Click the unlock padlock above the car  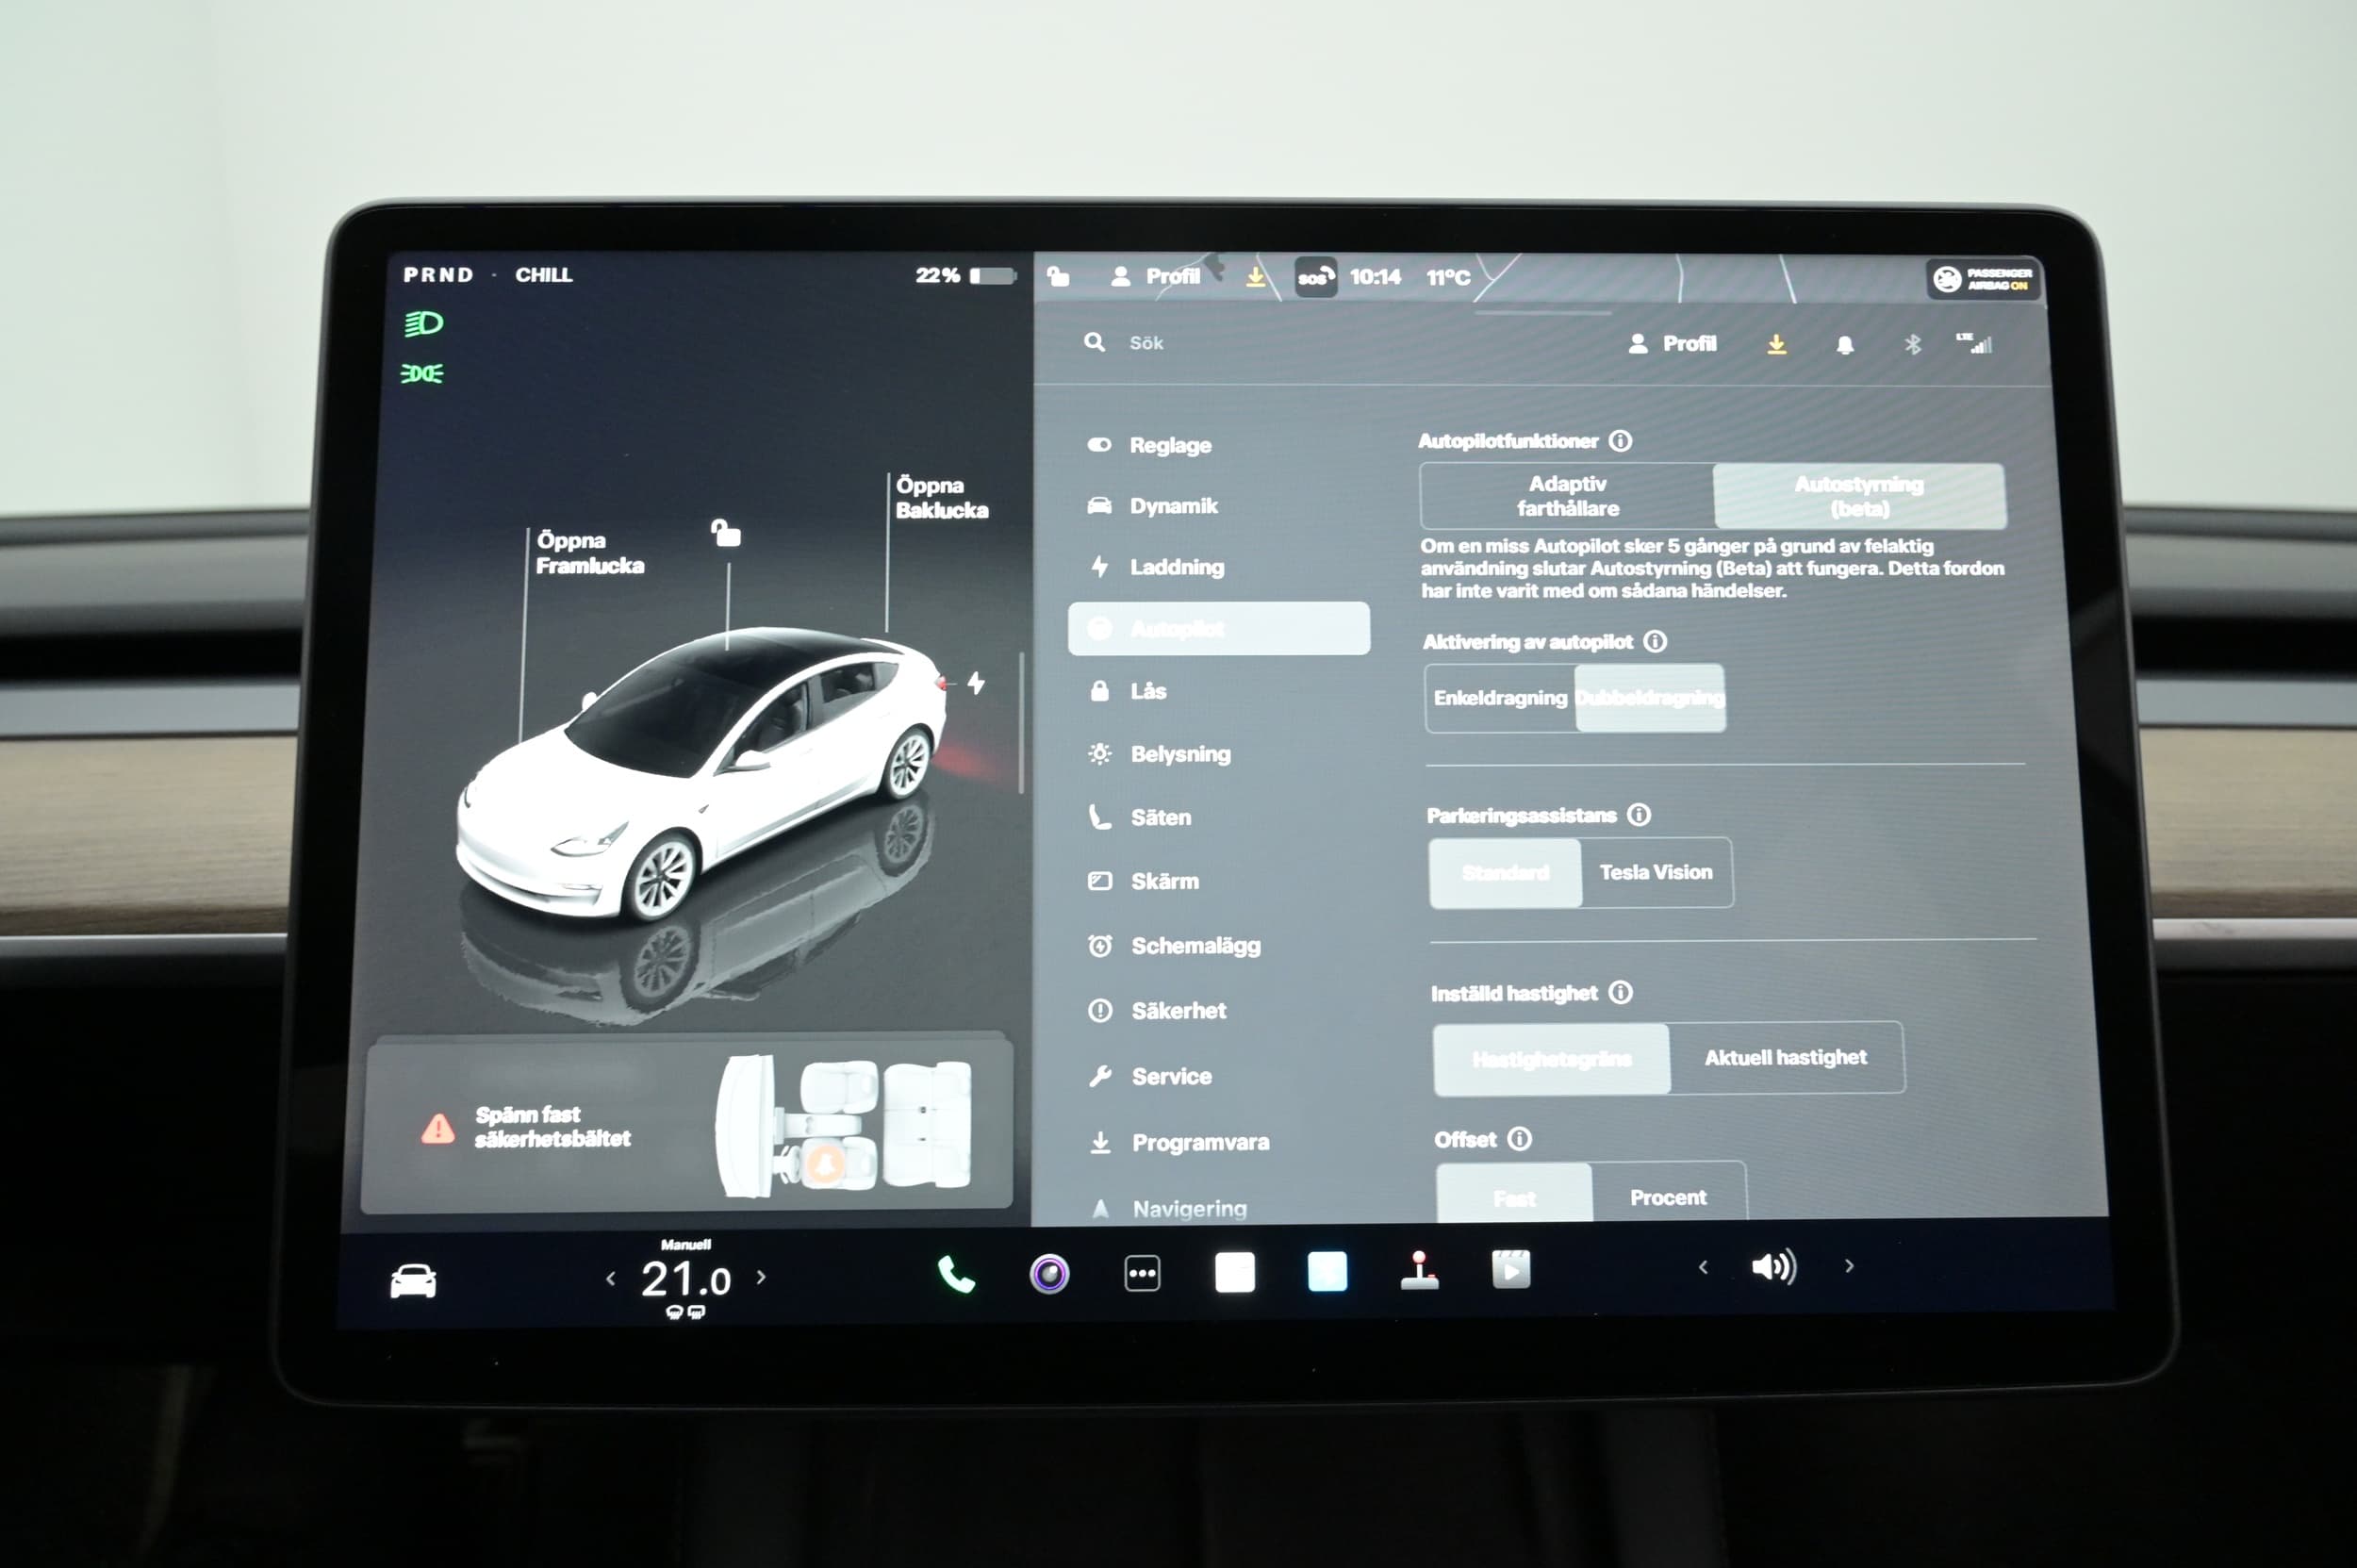(x=726, y=533)
